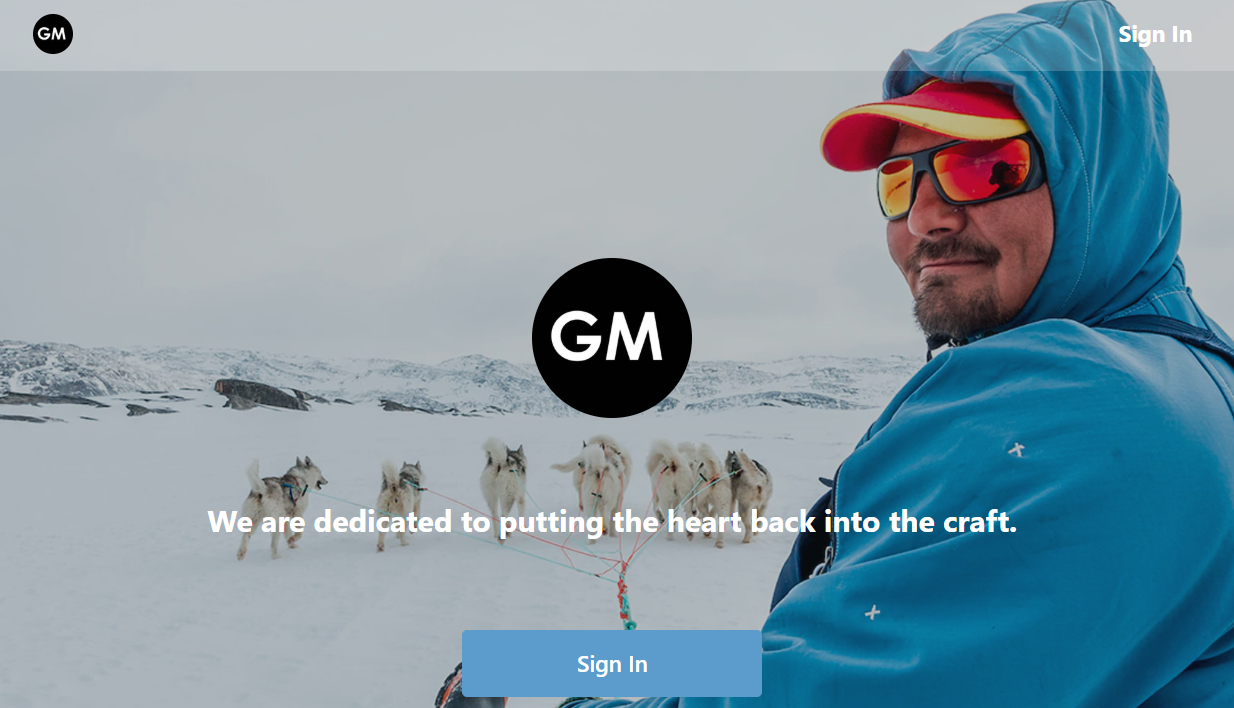Click the leftmost sled dog in photo
This screenshot has width=1234, height=708.
283,503
